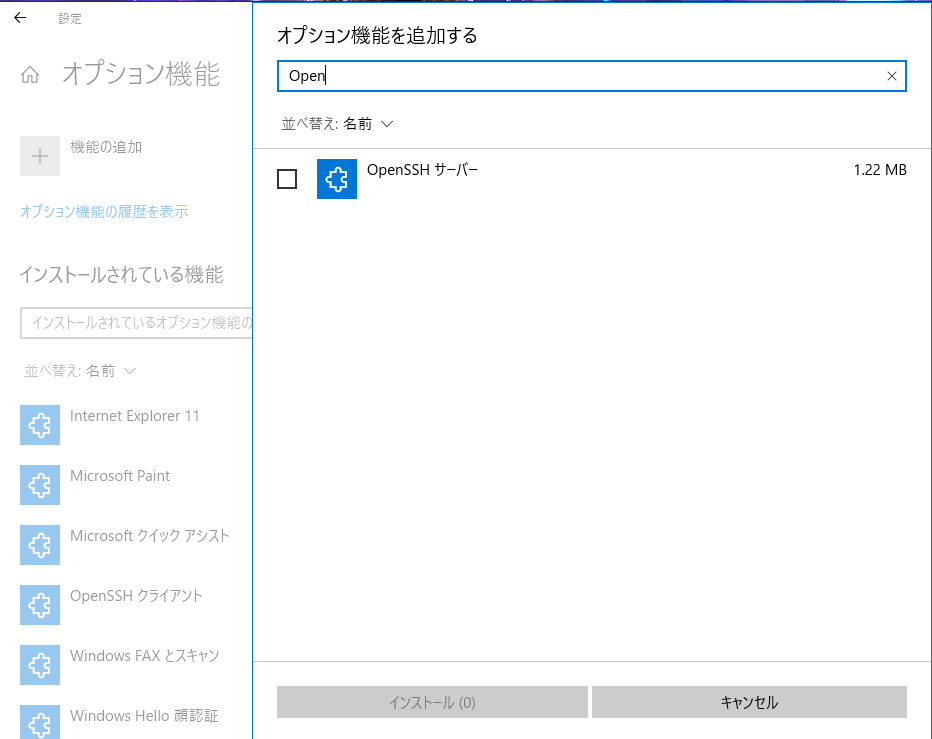Select the Microsoft クイック アシスト text

(149, 536)
